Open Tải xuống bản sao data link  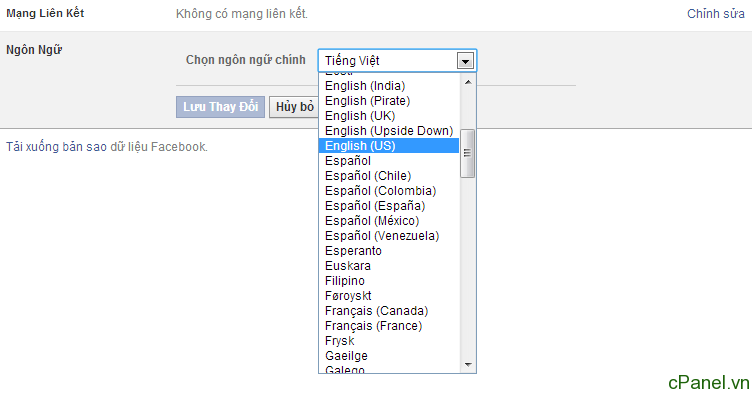[x=106, y=147]
